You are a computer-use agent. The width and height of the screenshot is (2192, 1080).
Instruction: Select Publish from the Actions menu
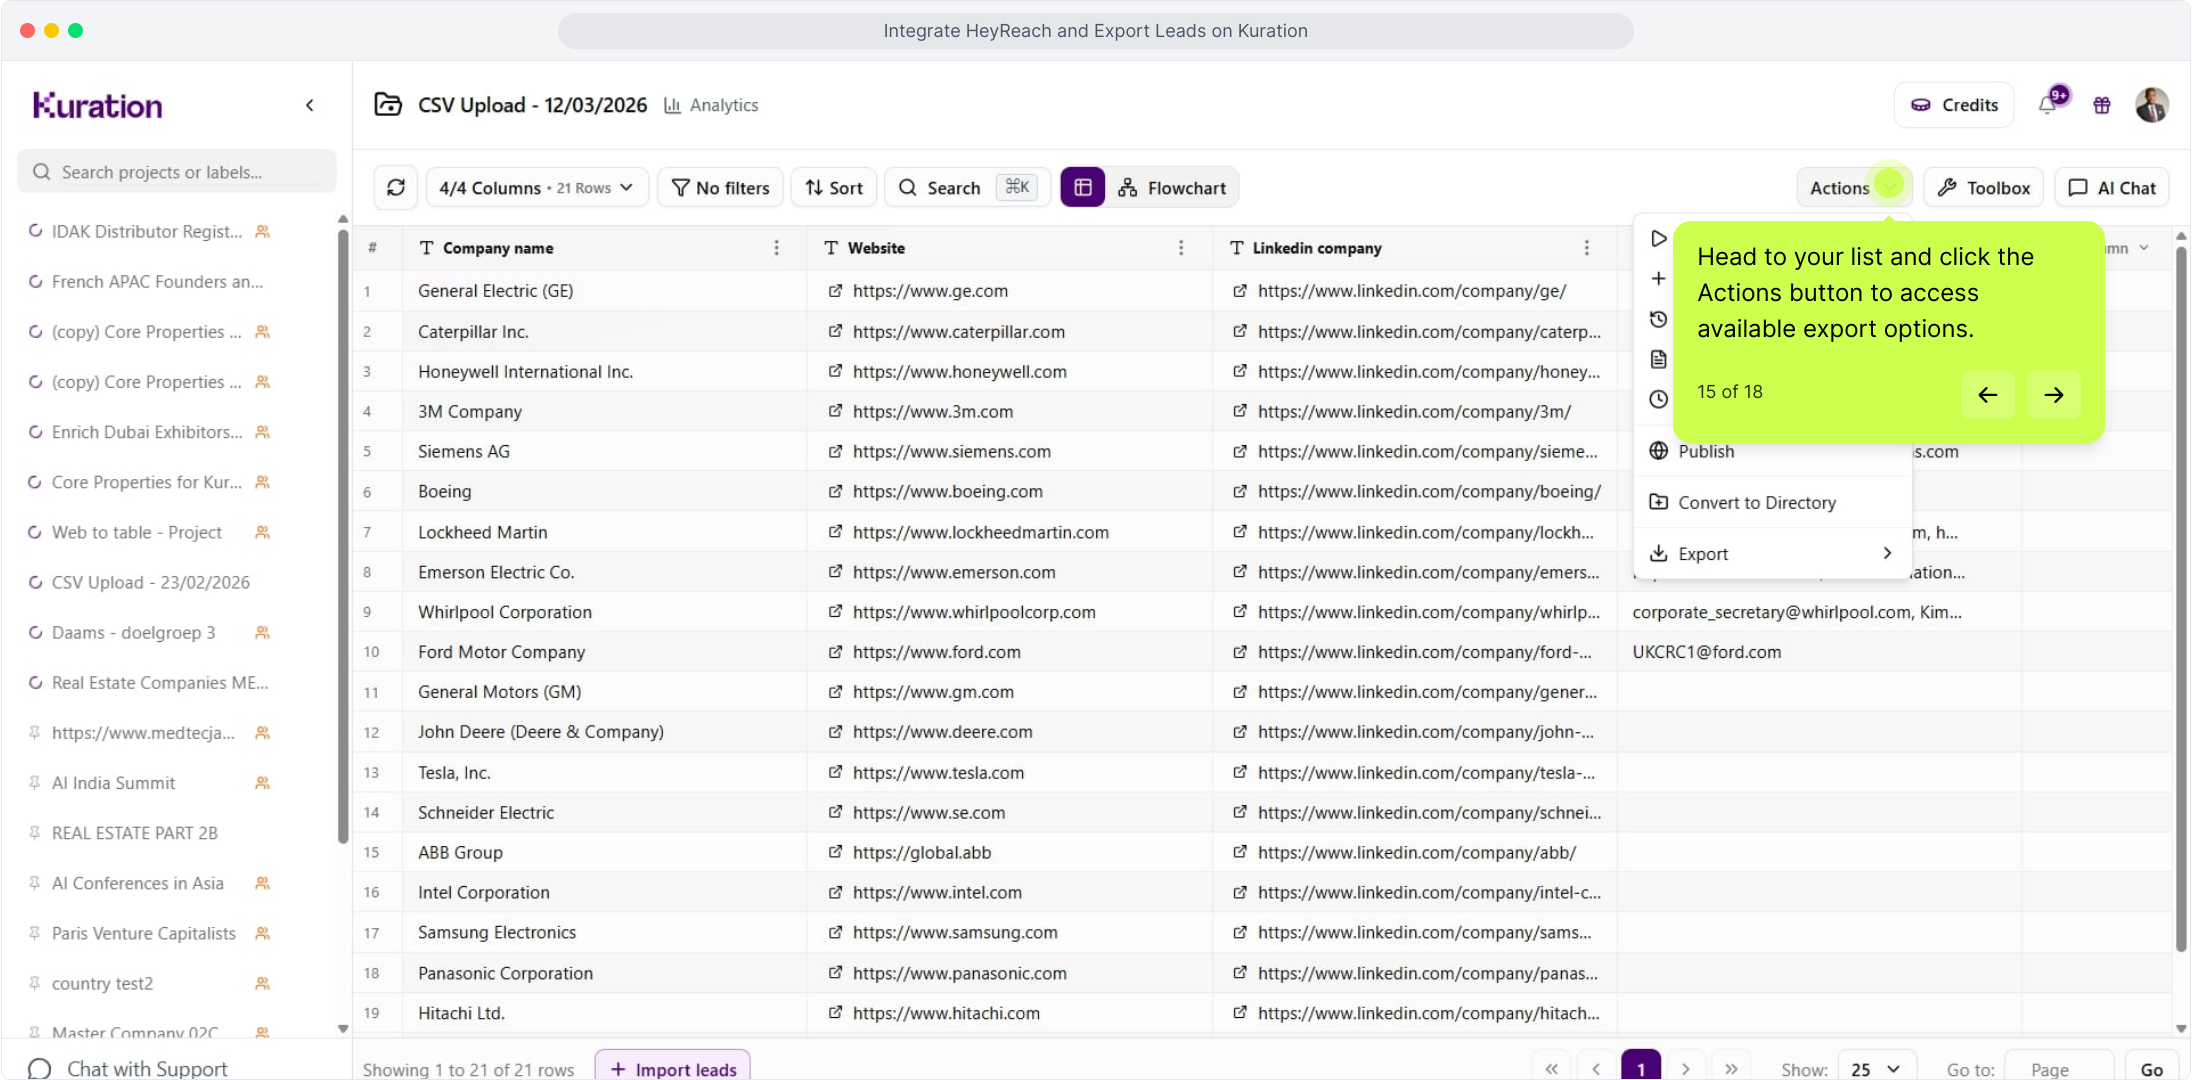tap(1772, 451)
